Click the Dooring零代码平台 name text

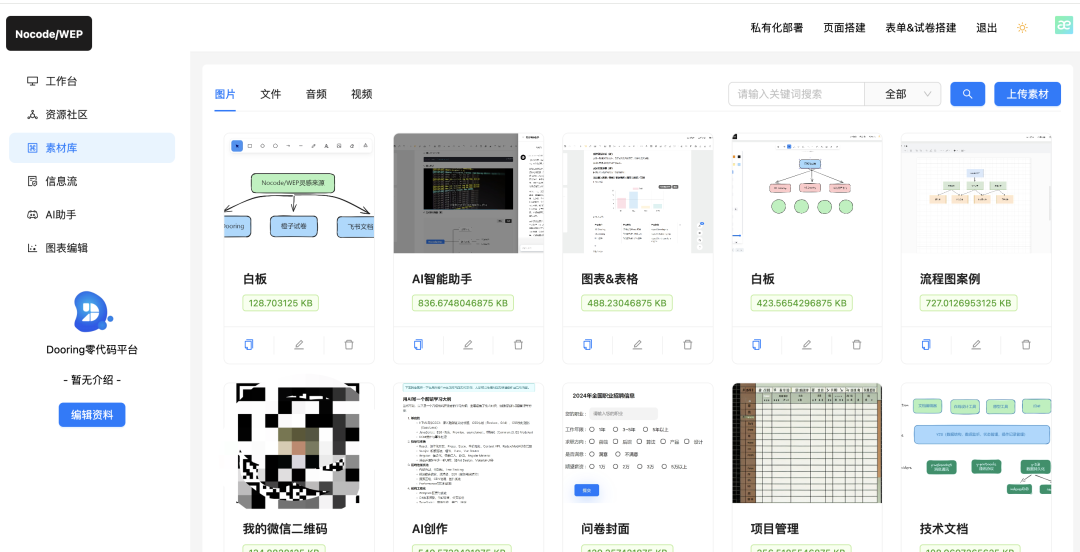(x=92, y=350)
